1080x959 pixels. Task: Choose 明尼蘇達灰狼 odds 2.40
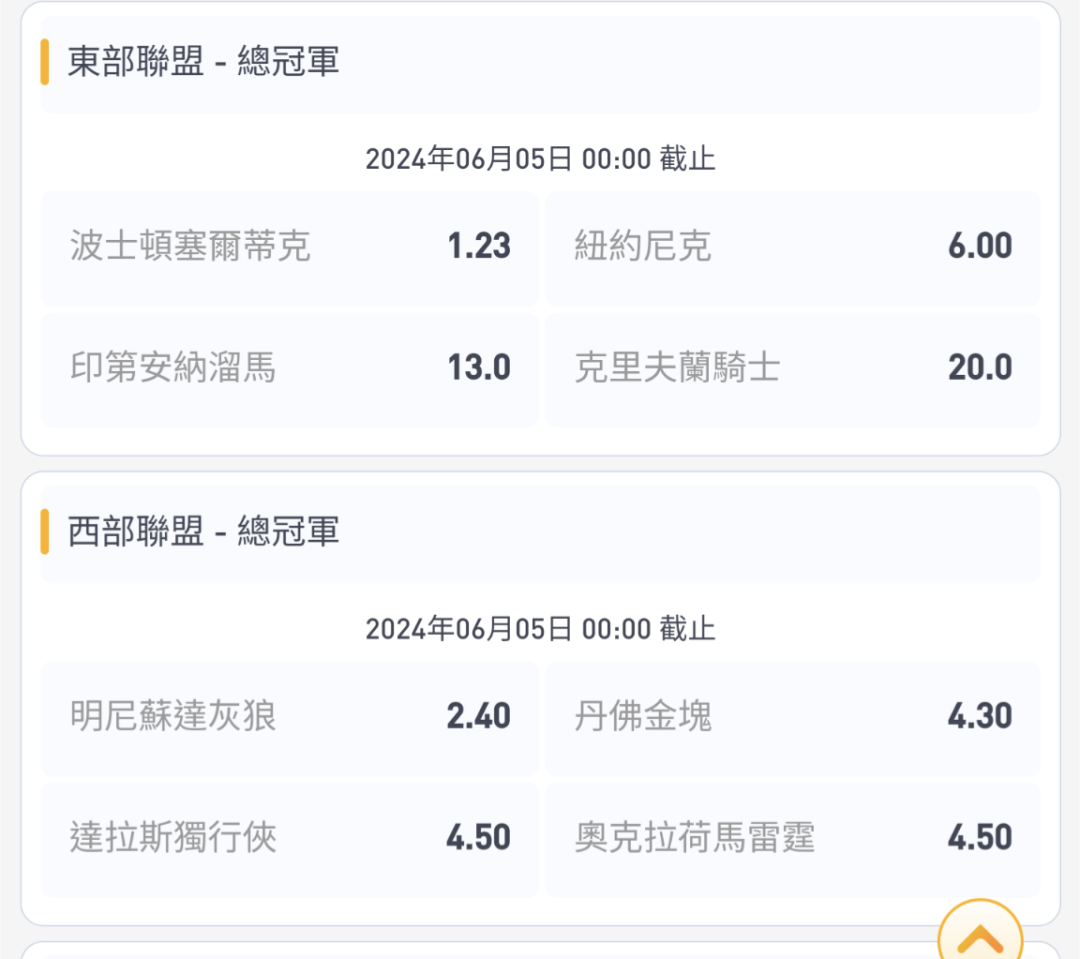[x=290, y=719]
